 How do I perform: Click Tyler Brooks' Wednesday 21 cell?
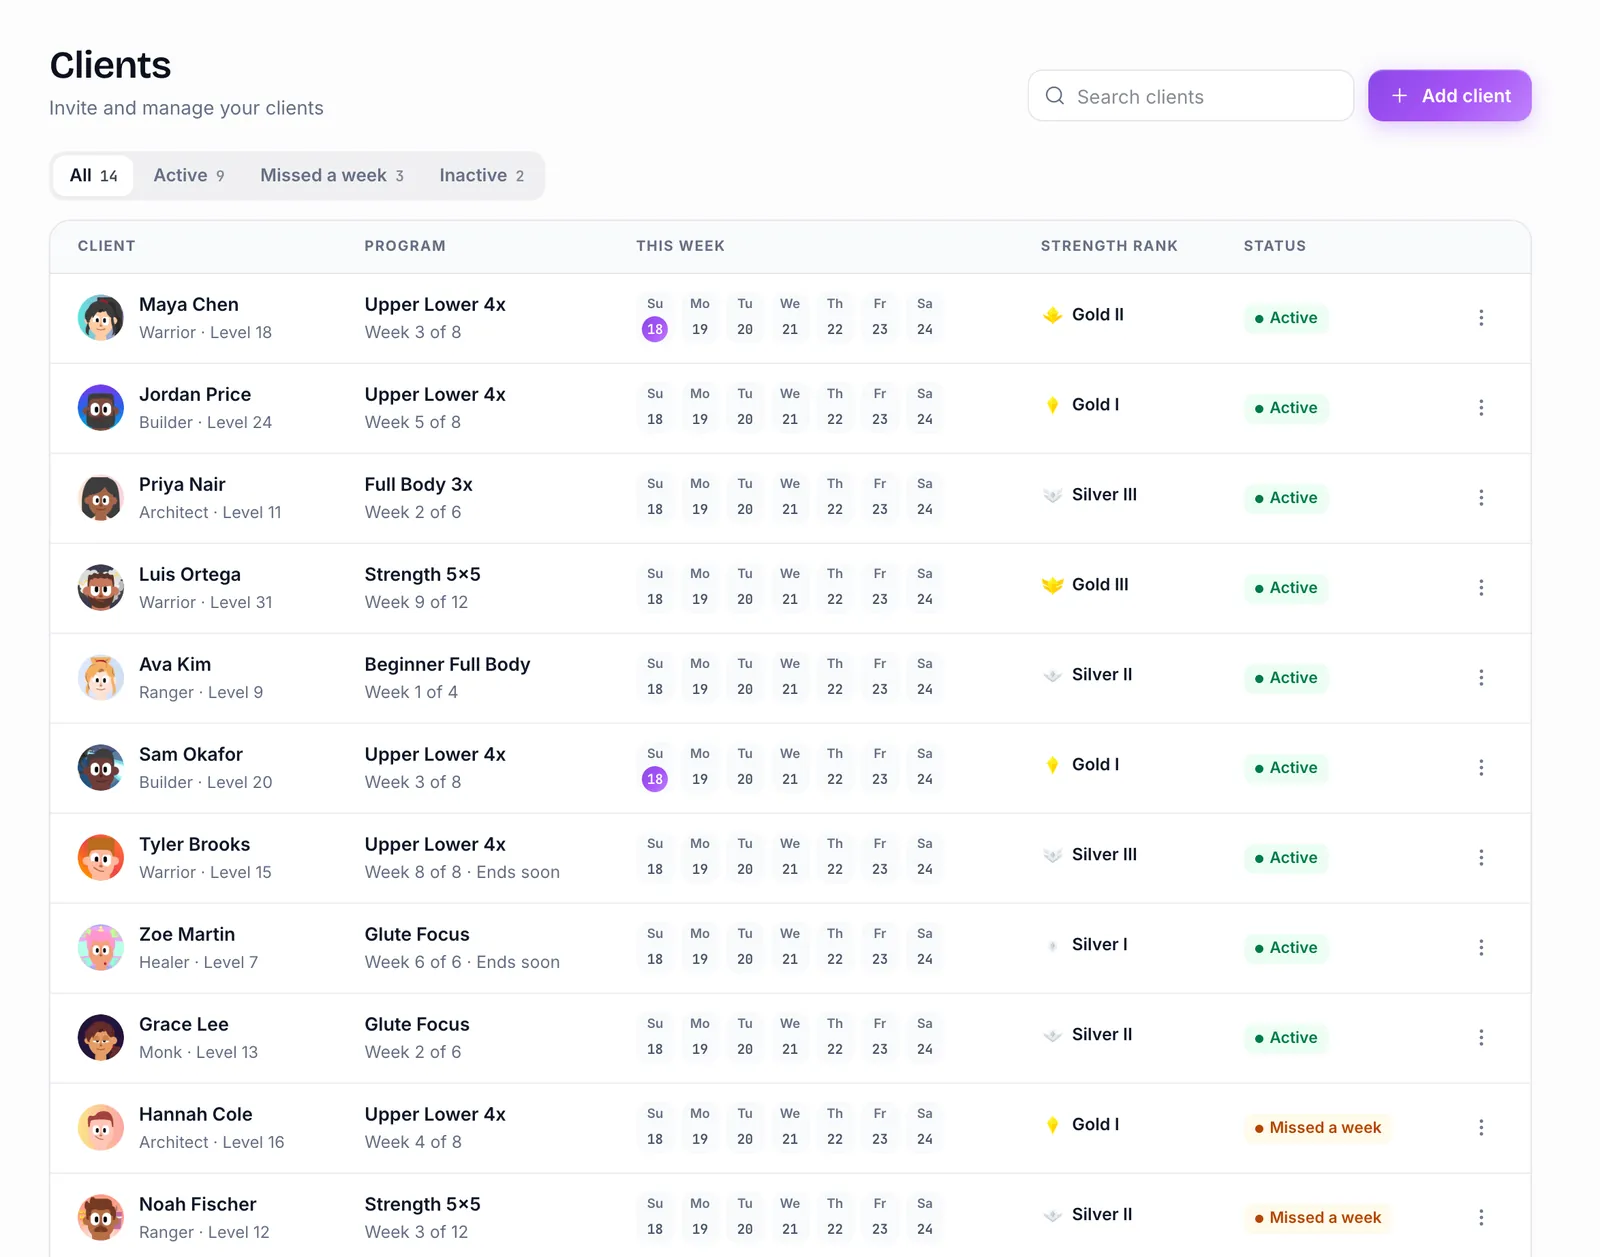click(790, 858)
